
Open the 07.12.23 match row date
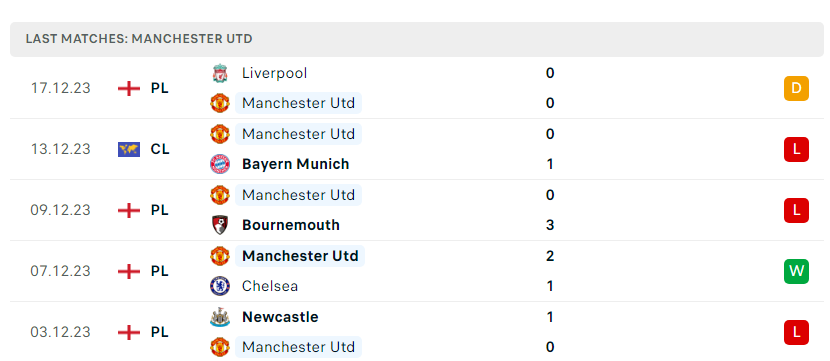(x=60, y=272)
